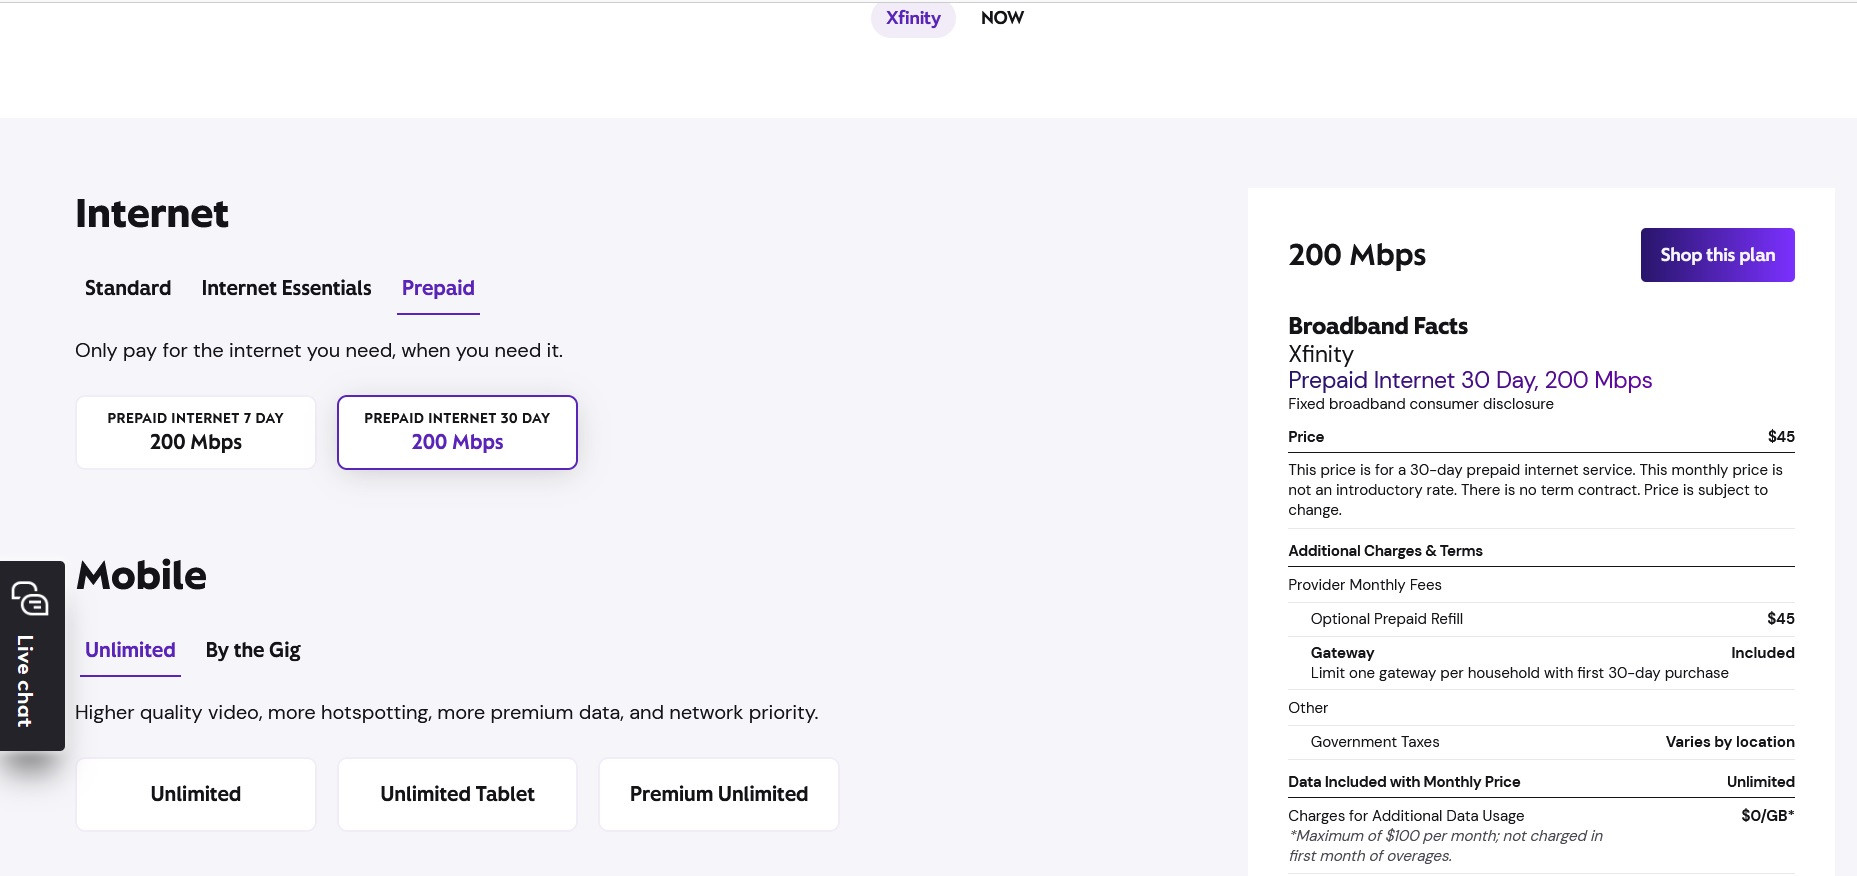Switch to the Xfinity brand toggle
This screenshot has height=876, width=1857.
pyautogui.click(x=913, y=18)
